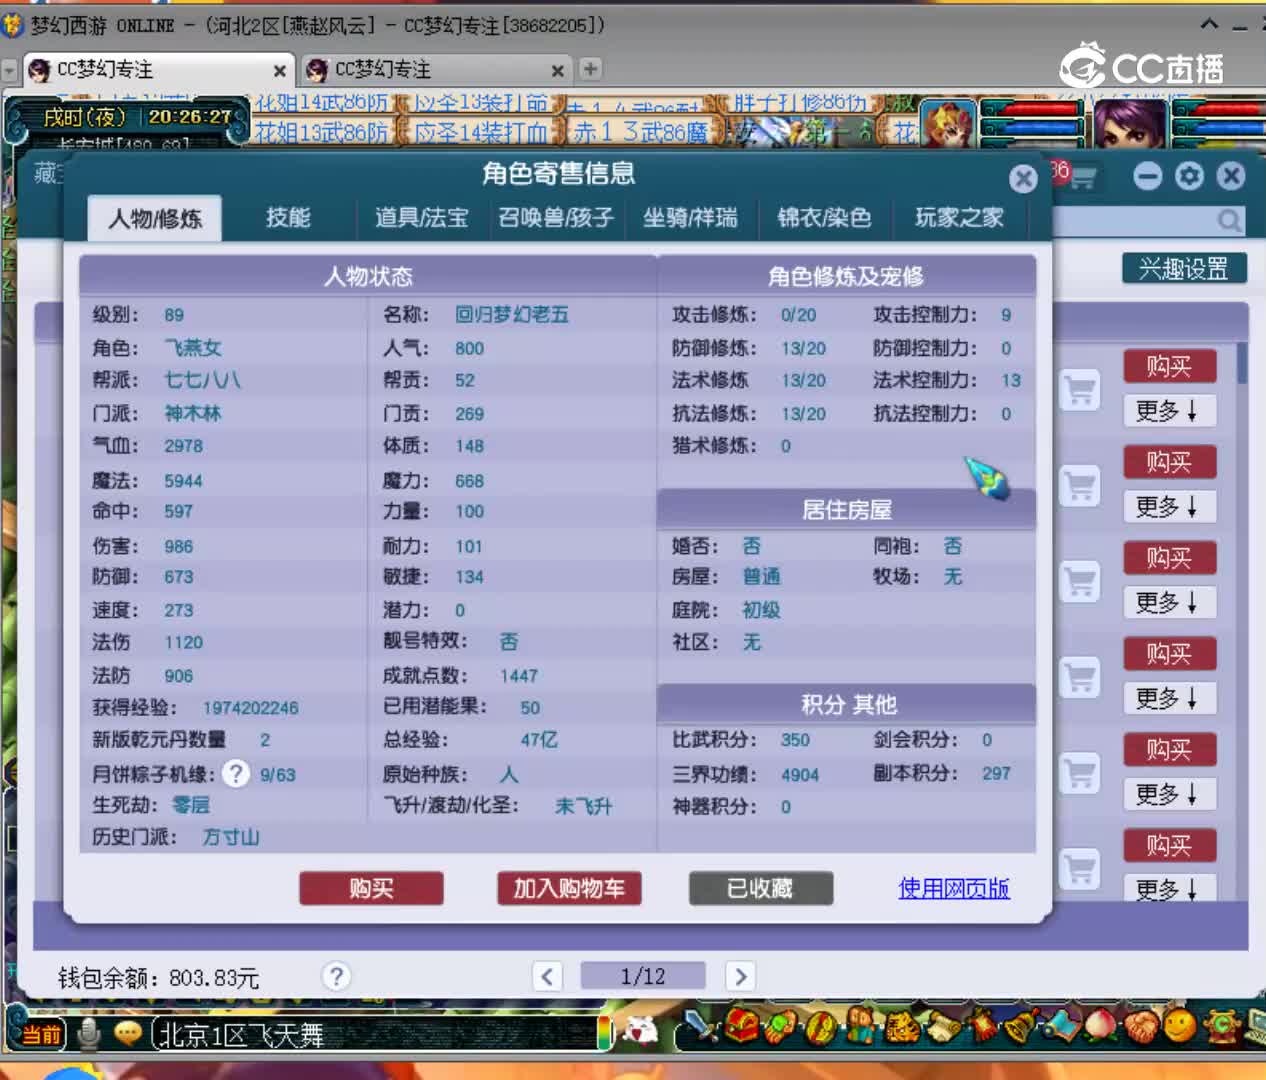Click the 已收藏 button
Viewport: 1266px width, 1080px height.
tap(760, 888)
